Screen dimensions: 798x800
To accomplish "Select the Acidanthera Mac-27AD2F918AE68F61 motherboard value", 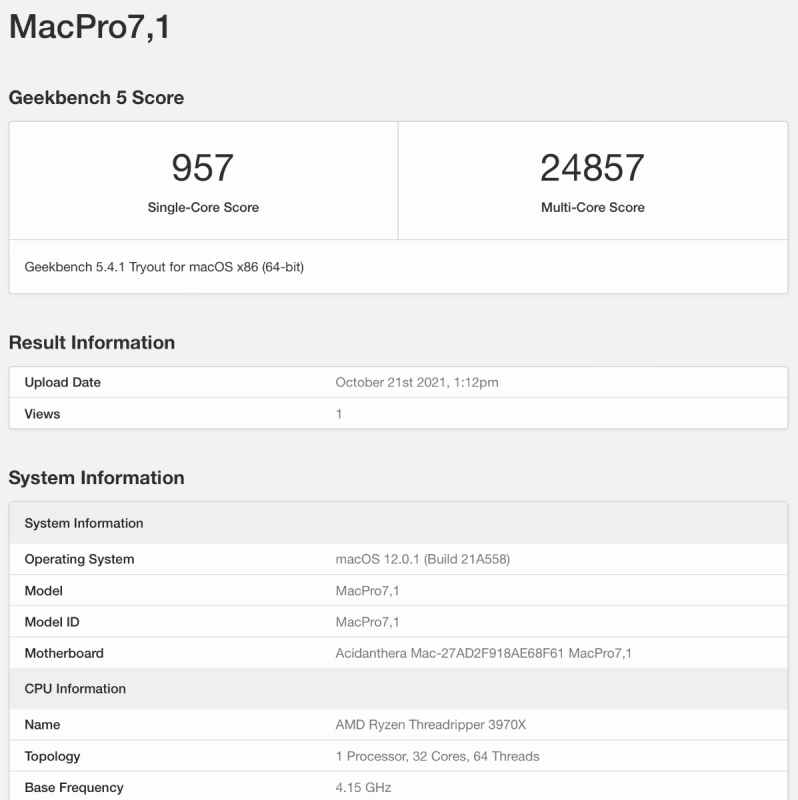I will pos(483,653).
